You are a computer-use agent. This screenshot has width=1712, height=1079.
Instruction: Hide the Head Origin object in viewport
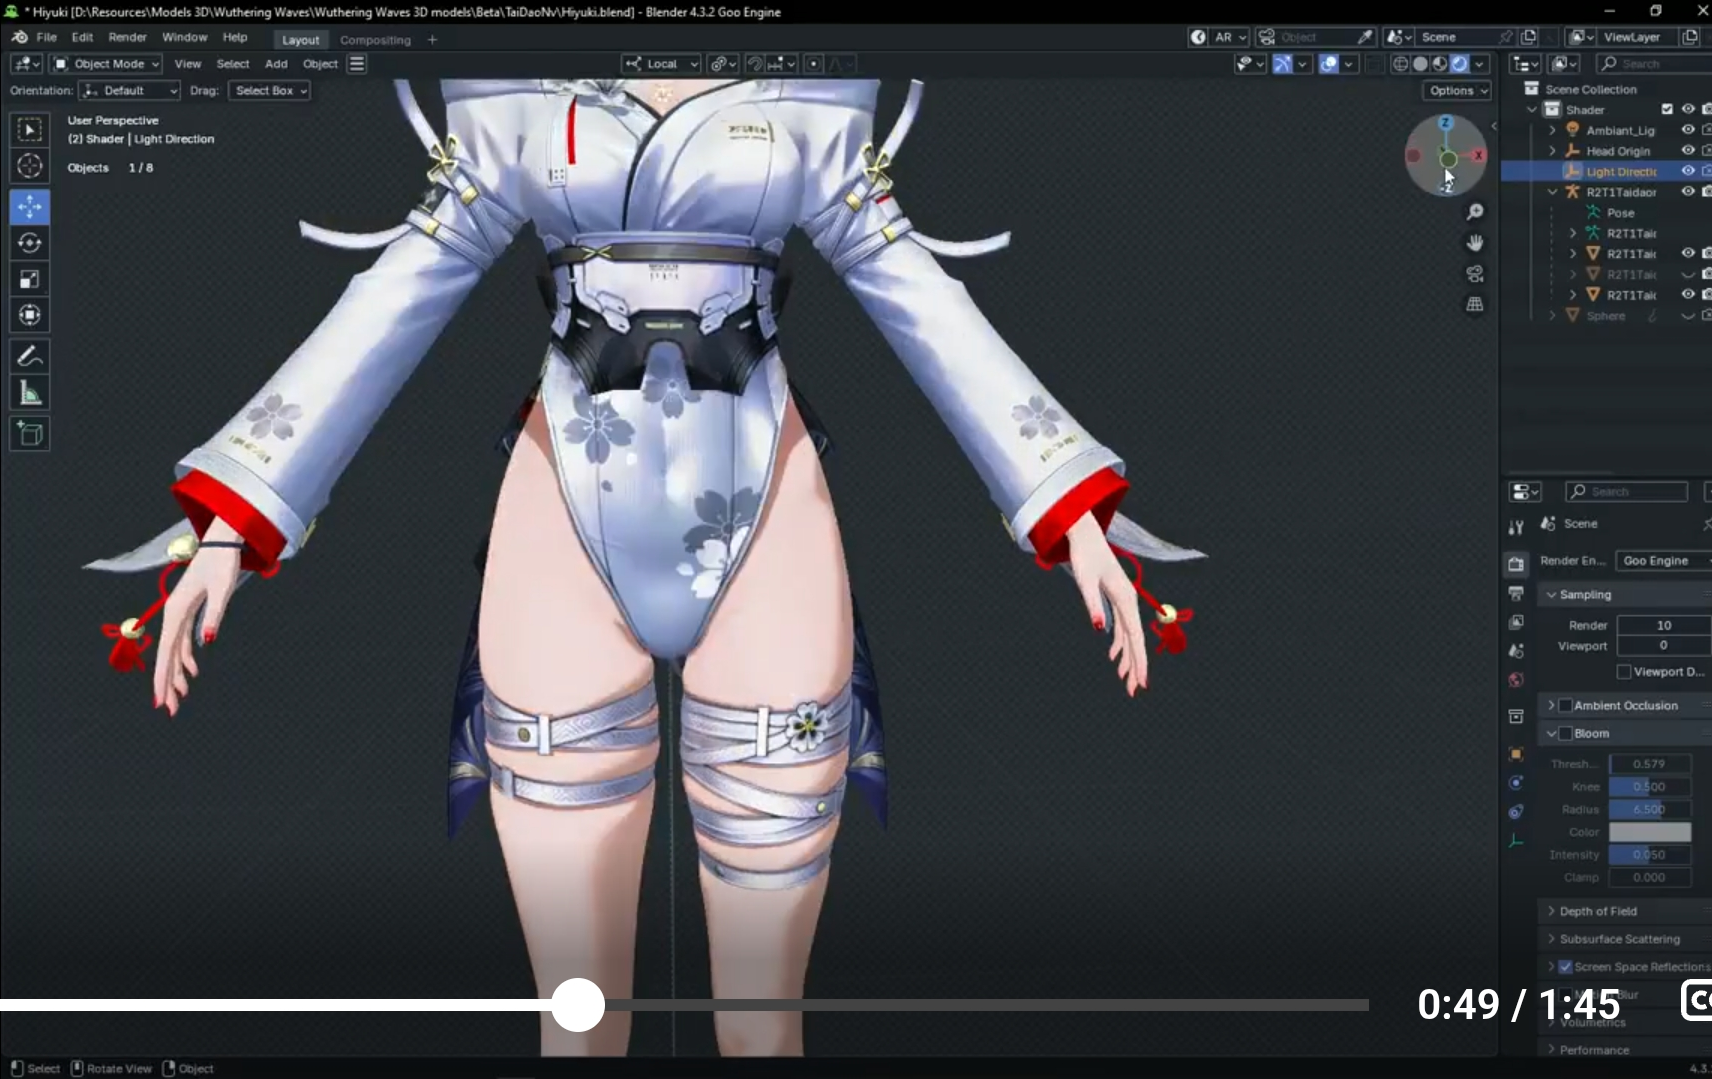click(1688, 150)
